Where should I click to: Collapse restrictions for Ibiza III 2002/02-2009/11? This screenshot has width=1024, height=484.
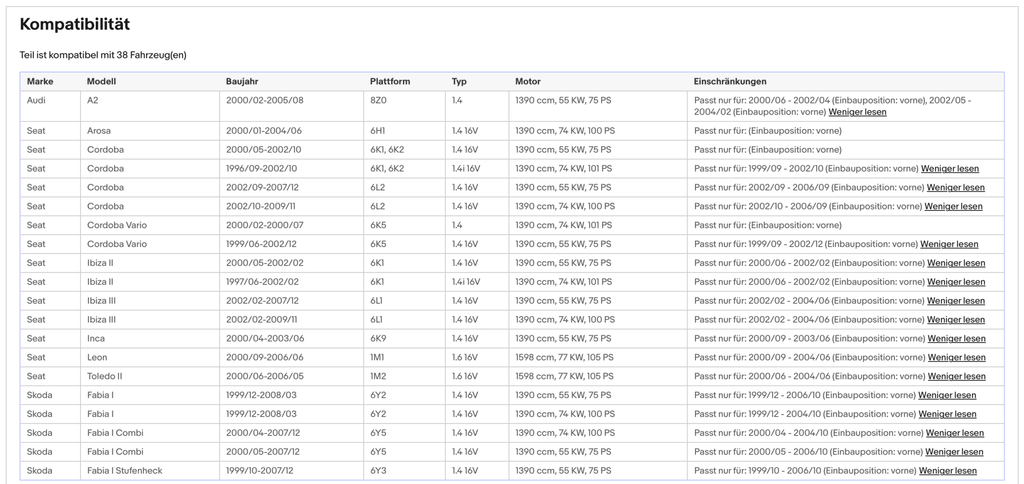pyautogui.click(x=956, y=320)
